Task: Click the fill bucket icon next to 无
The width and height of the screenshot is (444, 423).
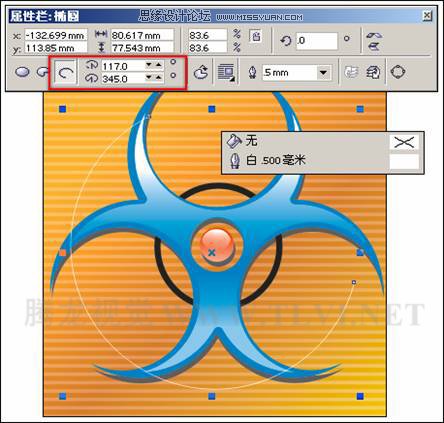Action: (x=234, y=141)
